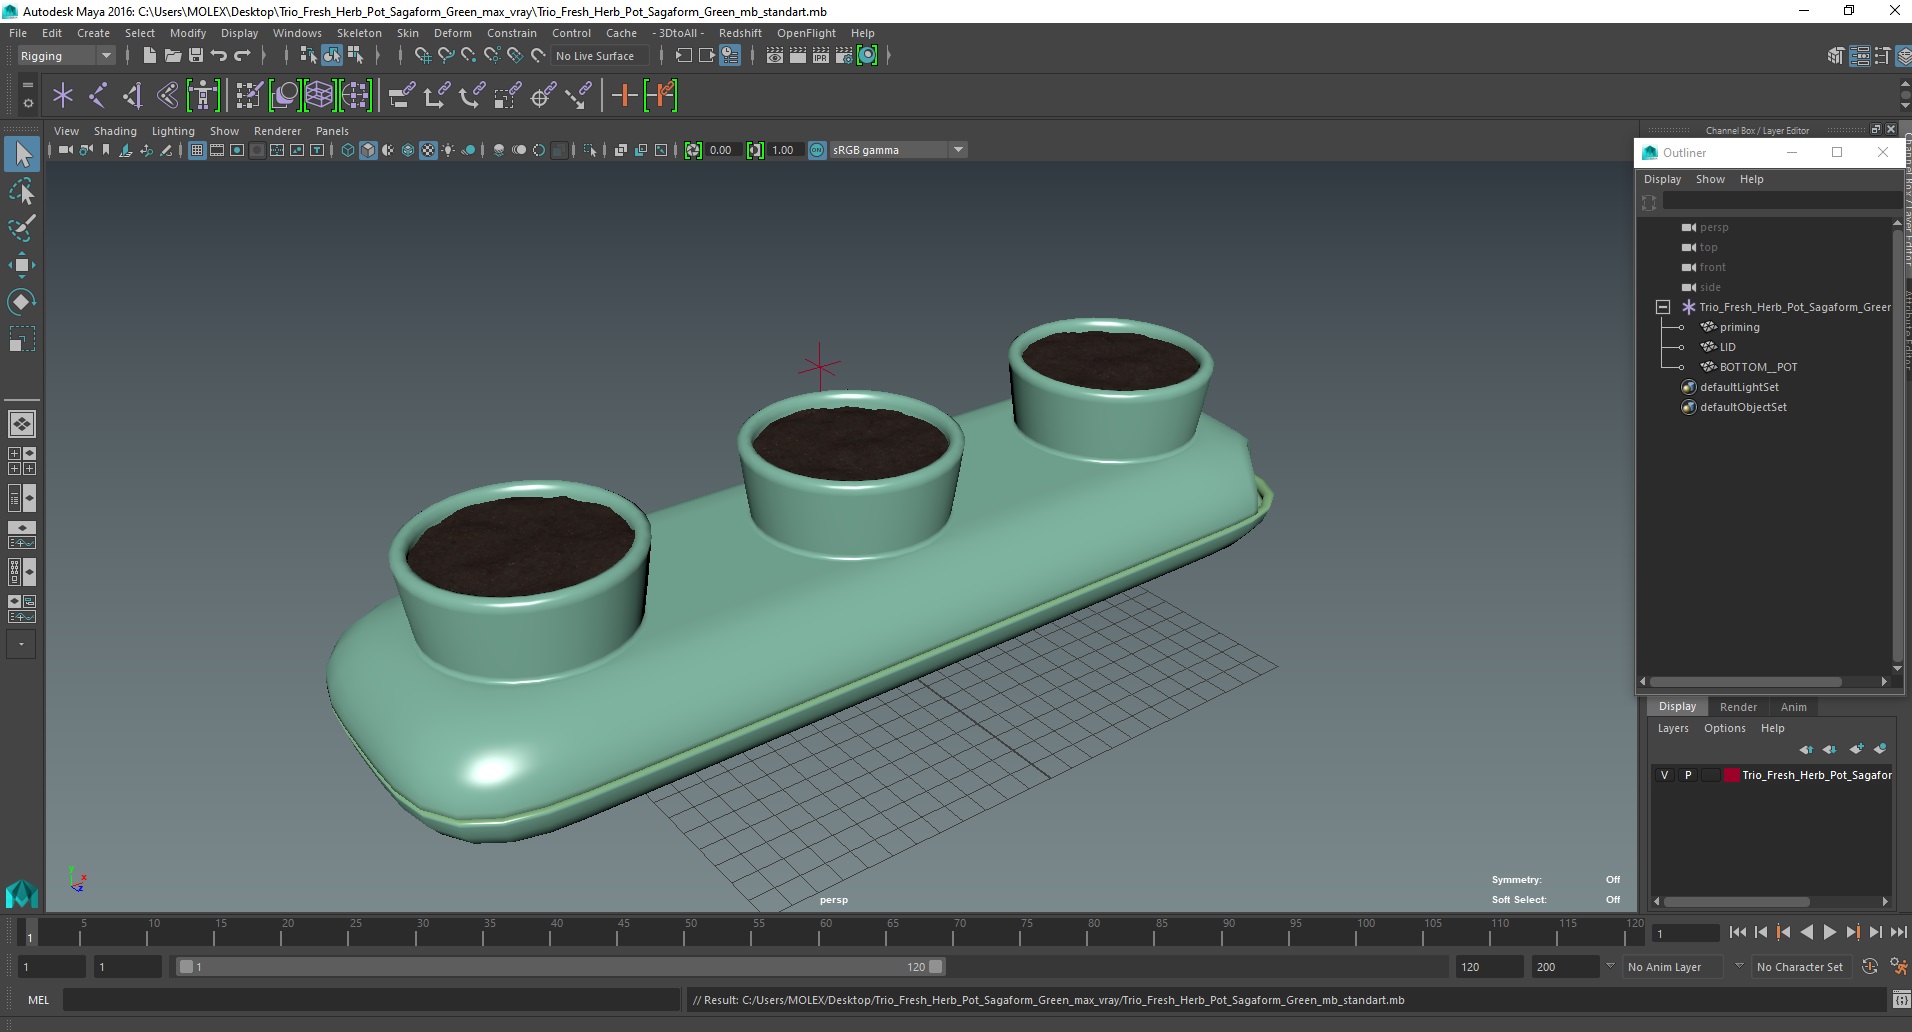The width and height of the screenshot is (1912, 1032).
Task: Collapse the Trio_Fresh_Herb_Pot_Sagaform_Green group in Outliner
Action: 1663,307
